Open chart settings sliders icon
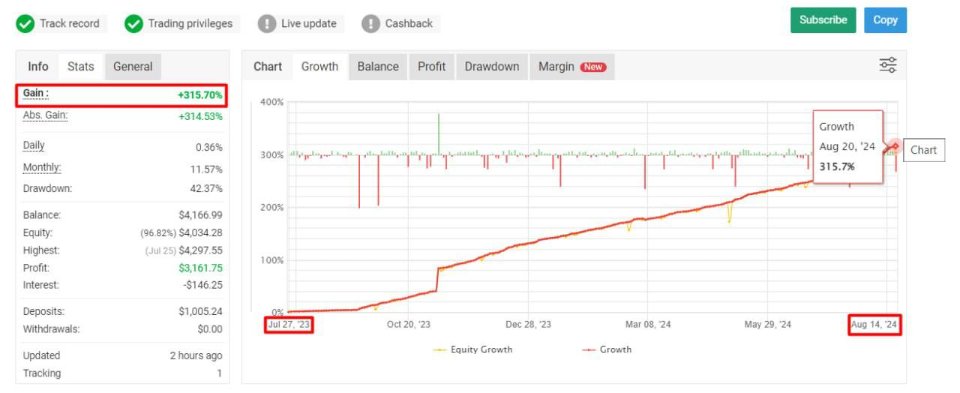The image size is (960, 393). [x=888, y=65]
